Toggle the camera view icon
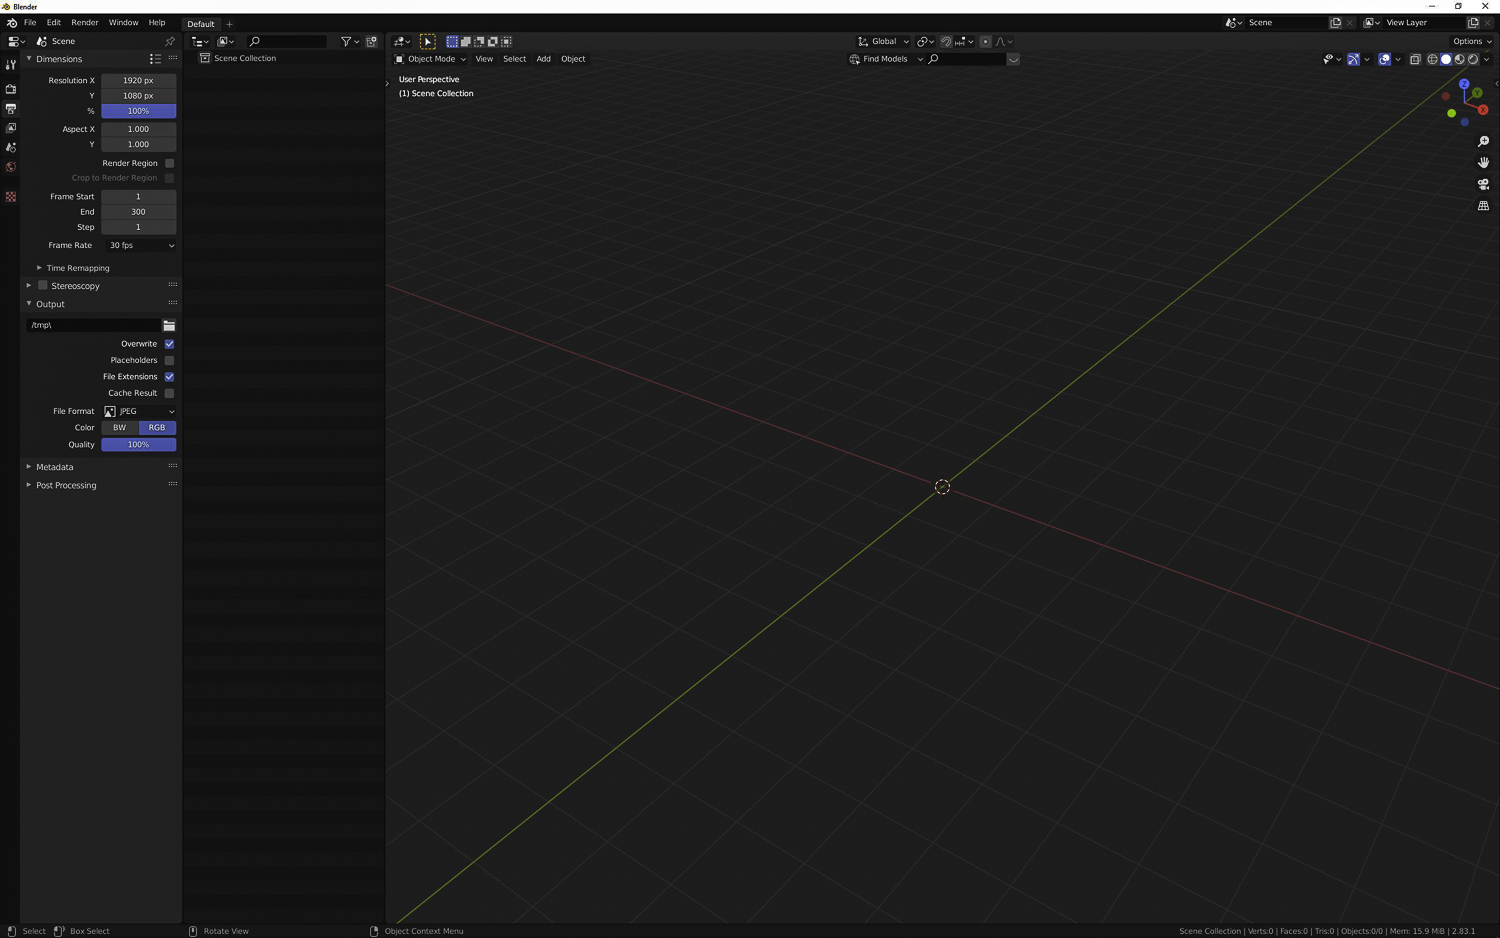 [x=1483, y=184]
